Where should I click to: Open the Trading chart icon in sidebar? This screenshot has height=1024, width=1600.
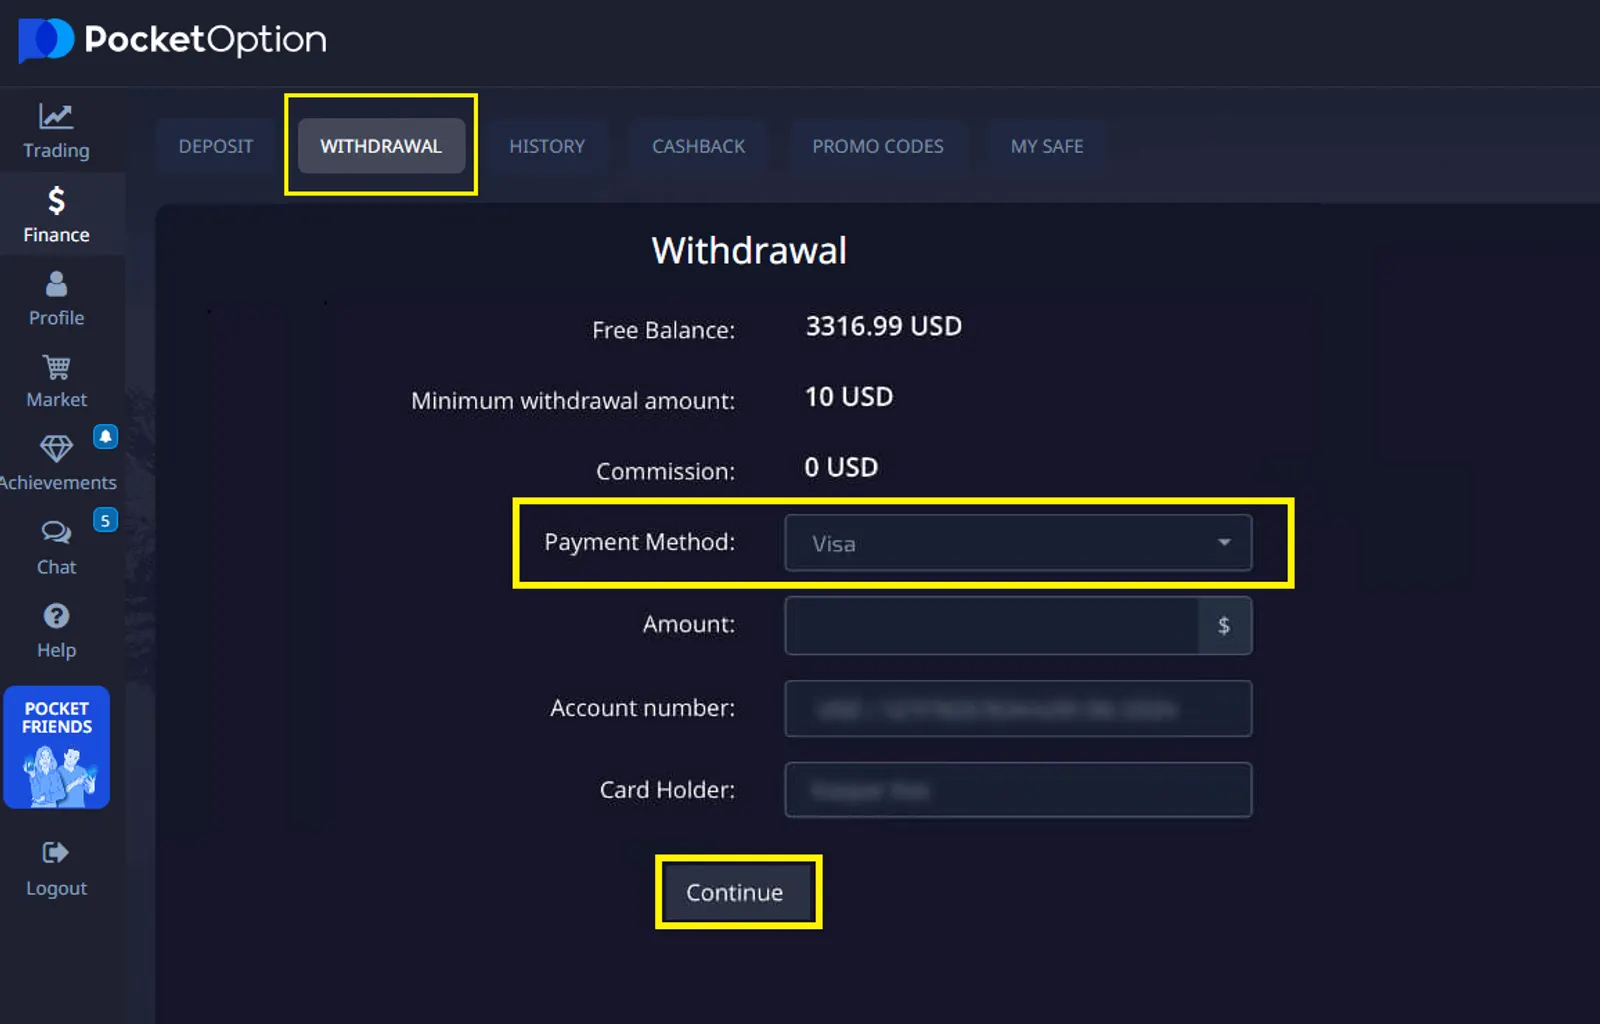56,117
